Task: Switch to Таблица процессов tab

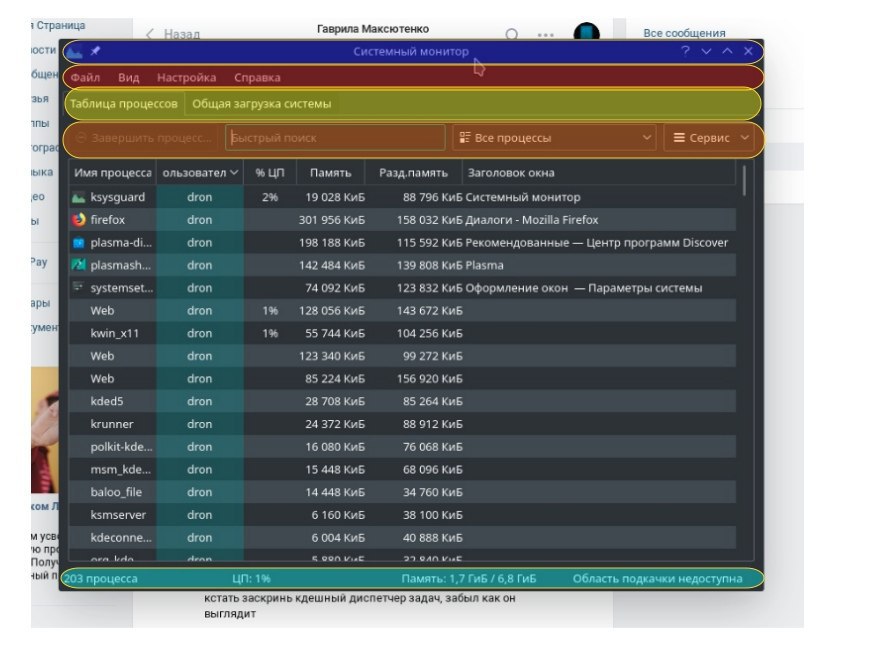Action: coord(124,104)
